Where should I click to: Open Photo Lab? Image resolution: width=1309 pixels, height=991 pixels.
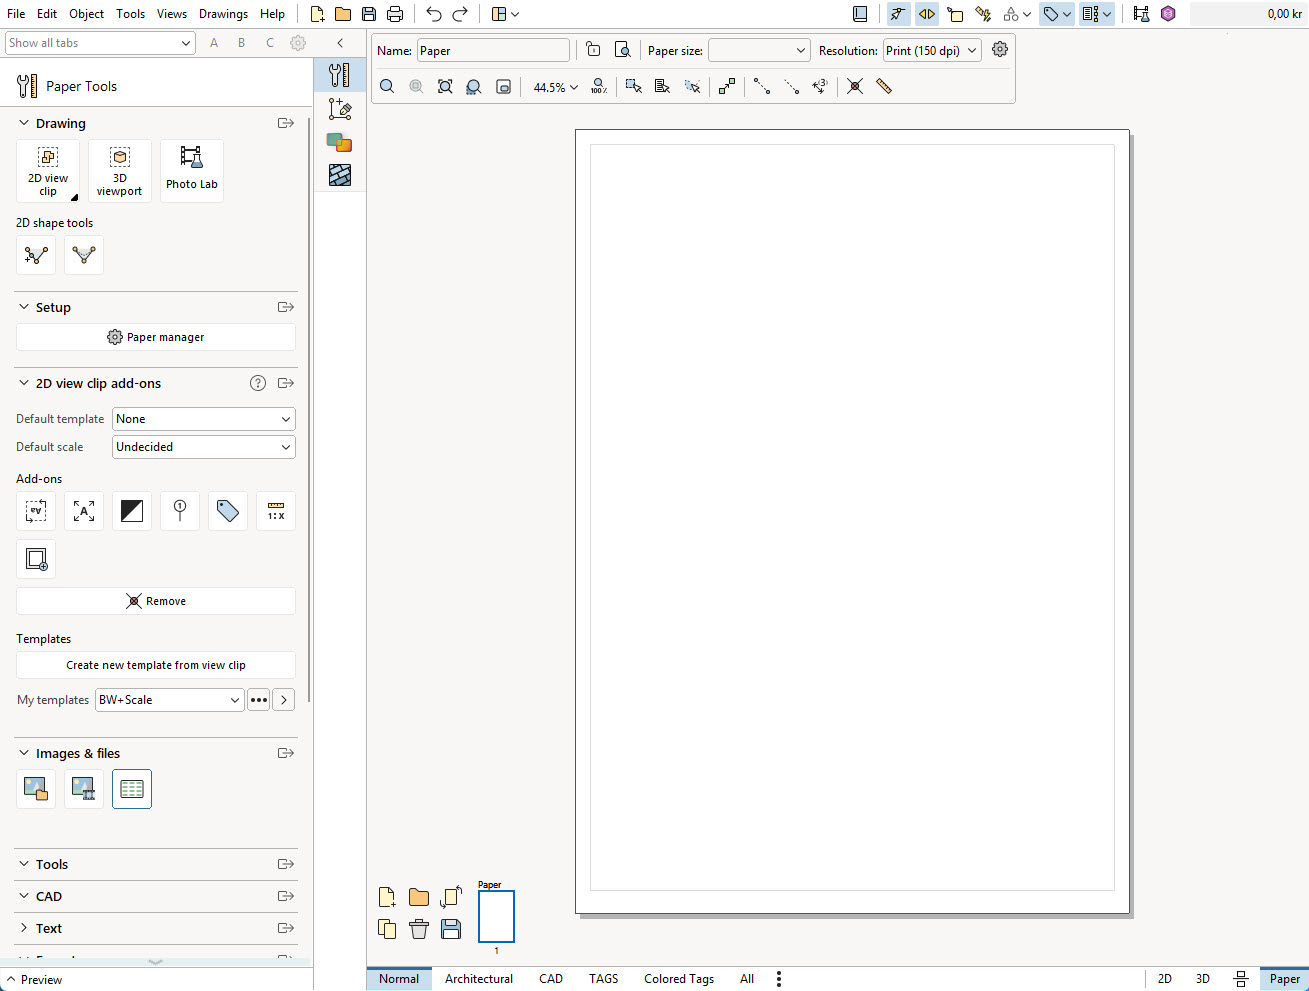[192, 171]
